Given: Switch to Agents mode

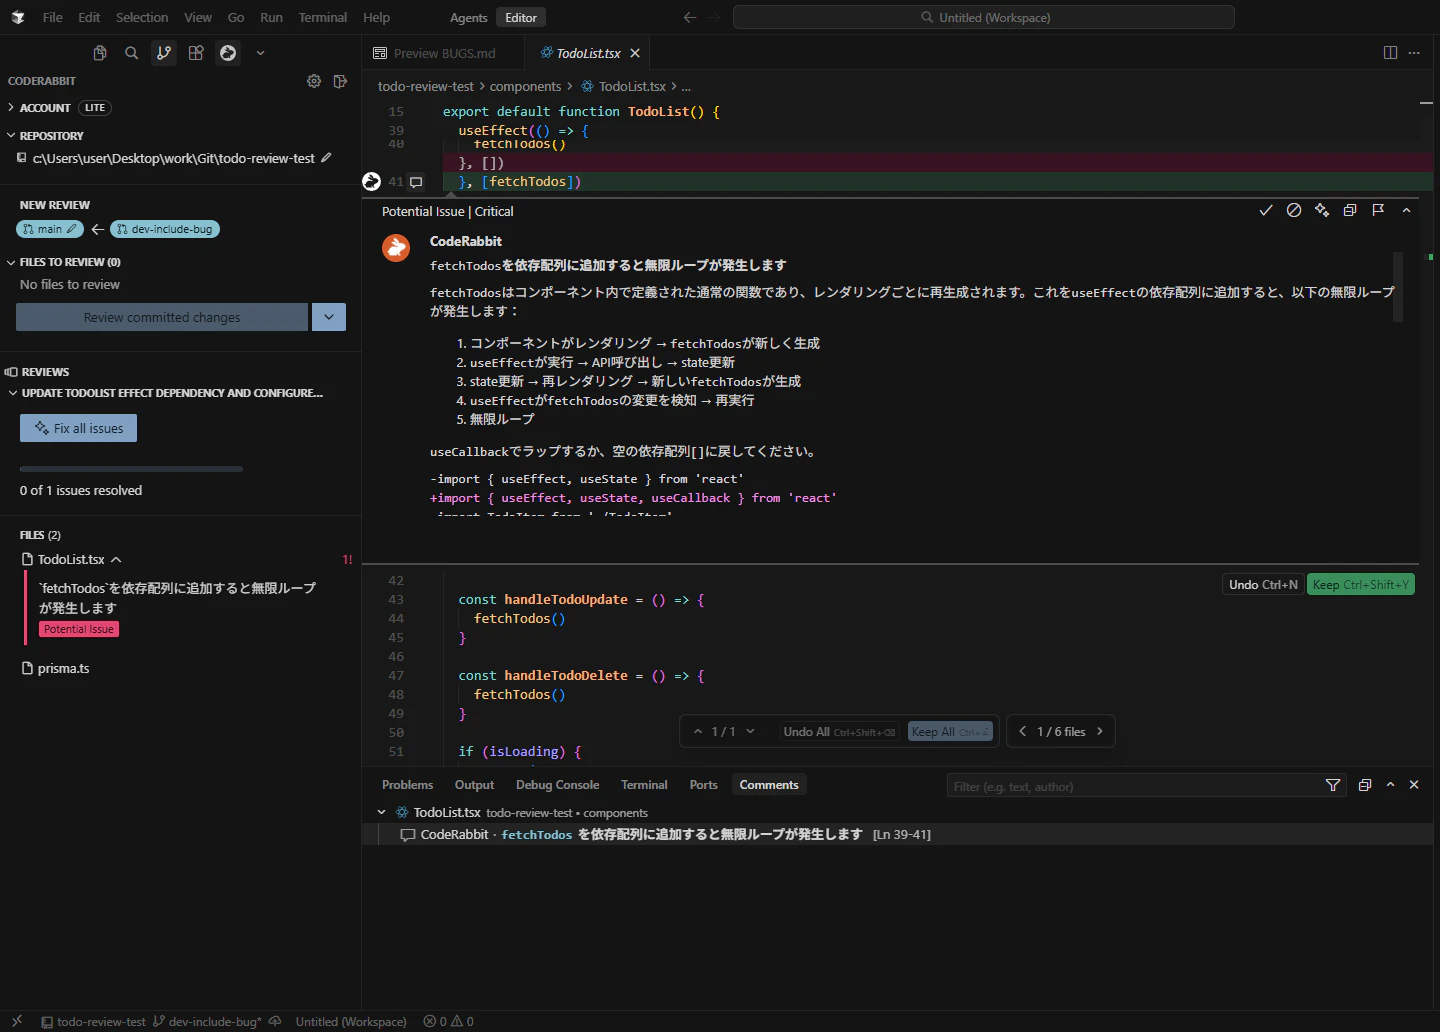Looking at the screenshot, I should tap(468, 17).
